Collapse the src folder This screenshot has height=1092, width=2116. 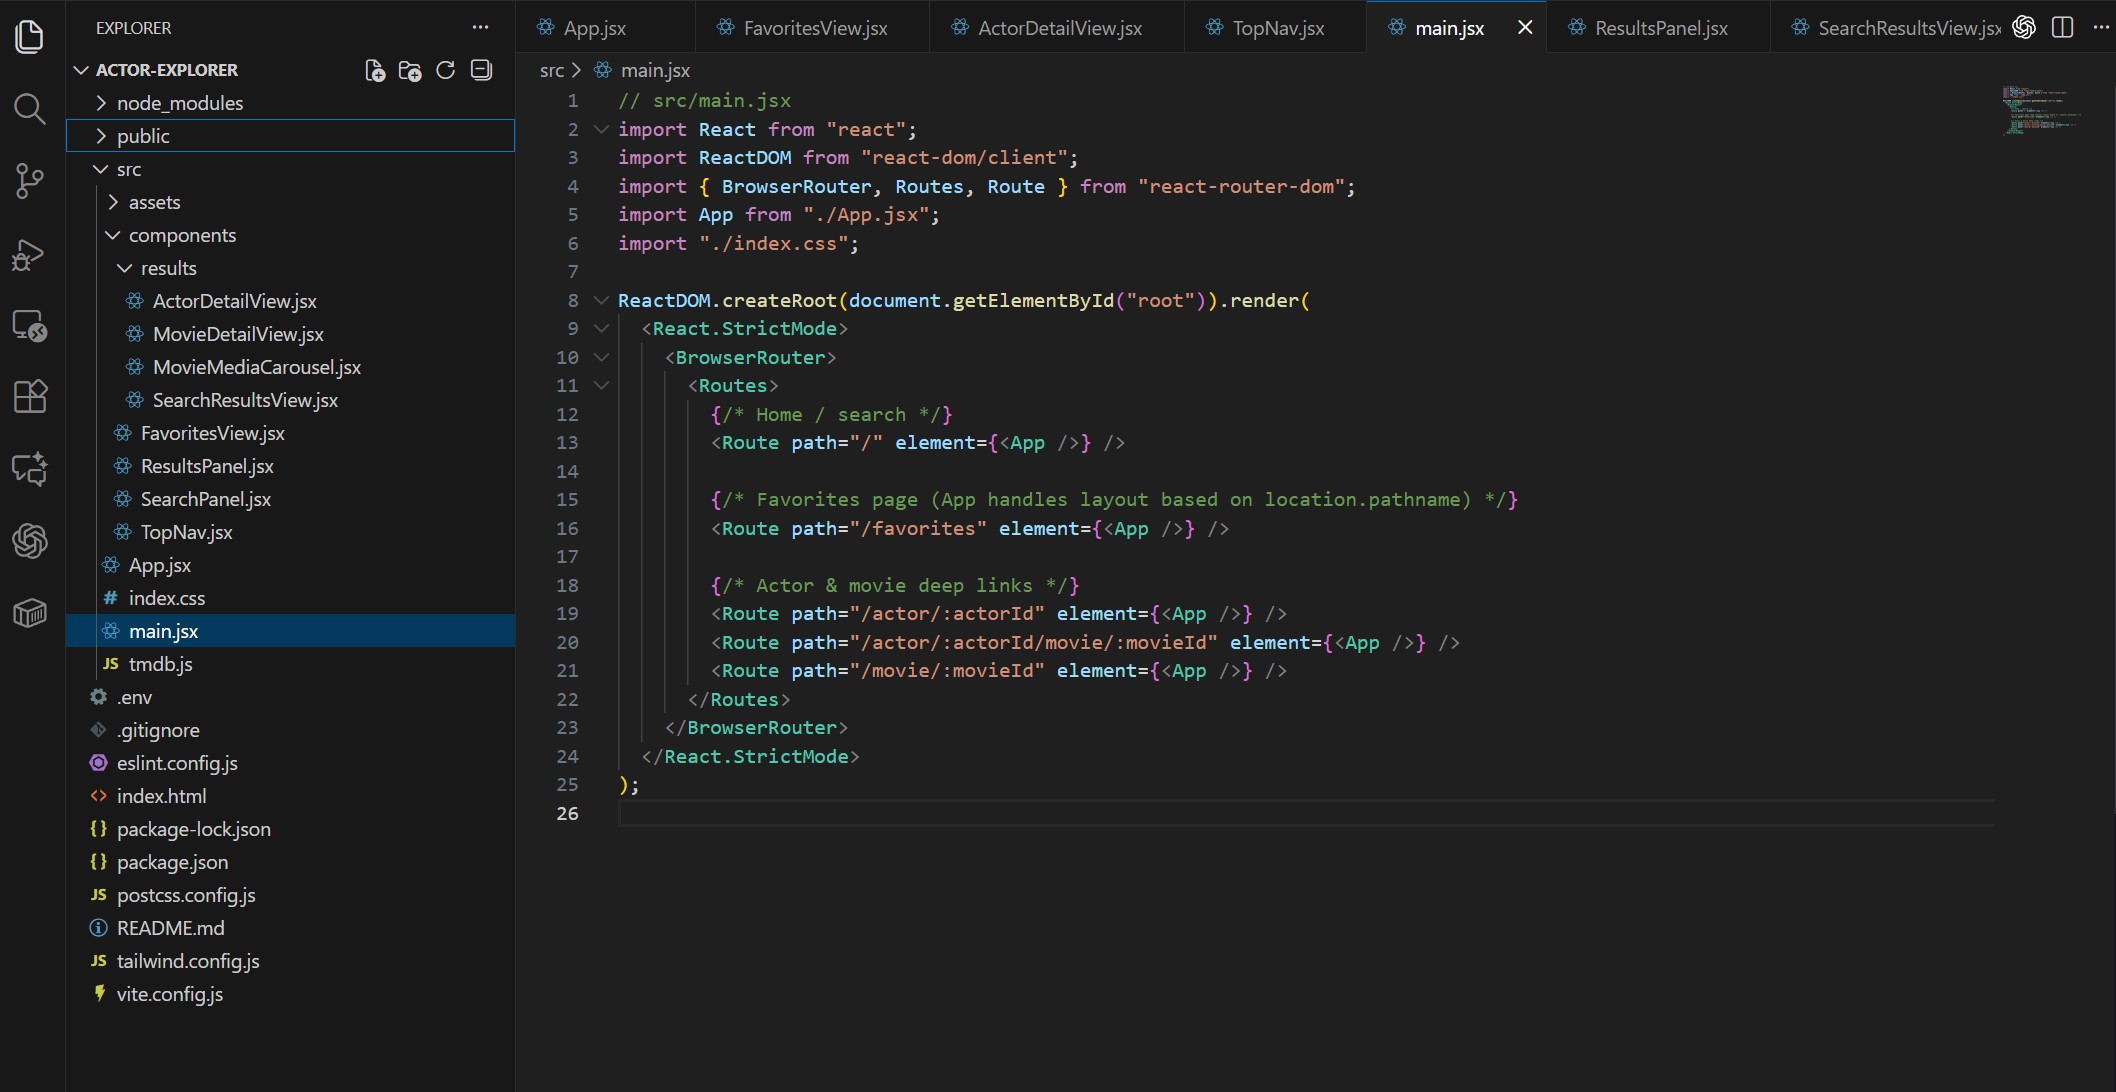(290, 169)
